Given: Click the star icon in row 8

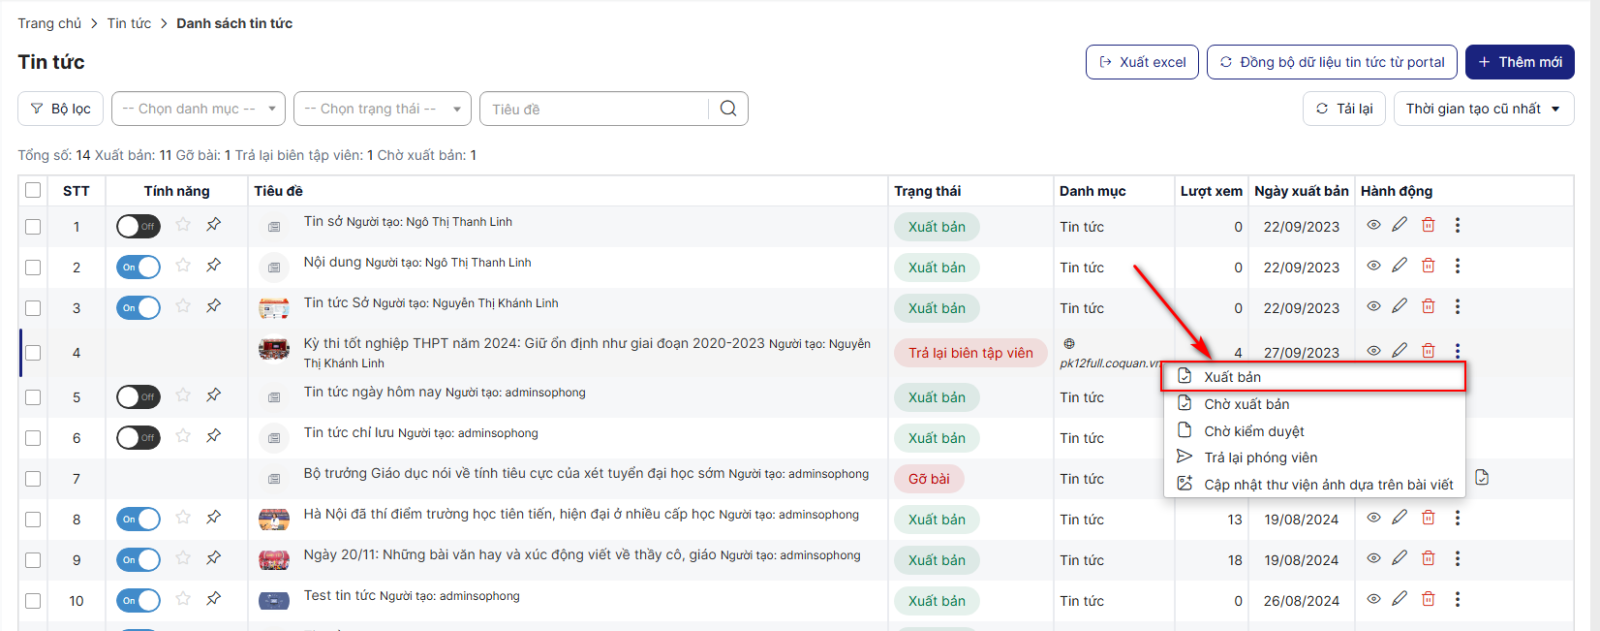Looking at the screenshot, I should (x=183, y=518).
